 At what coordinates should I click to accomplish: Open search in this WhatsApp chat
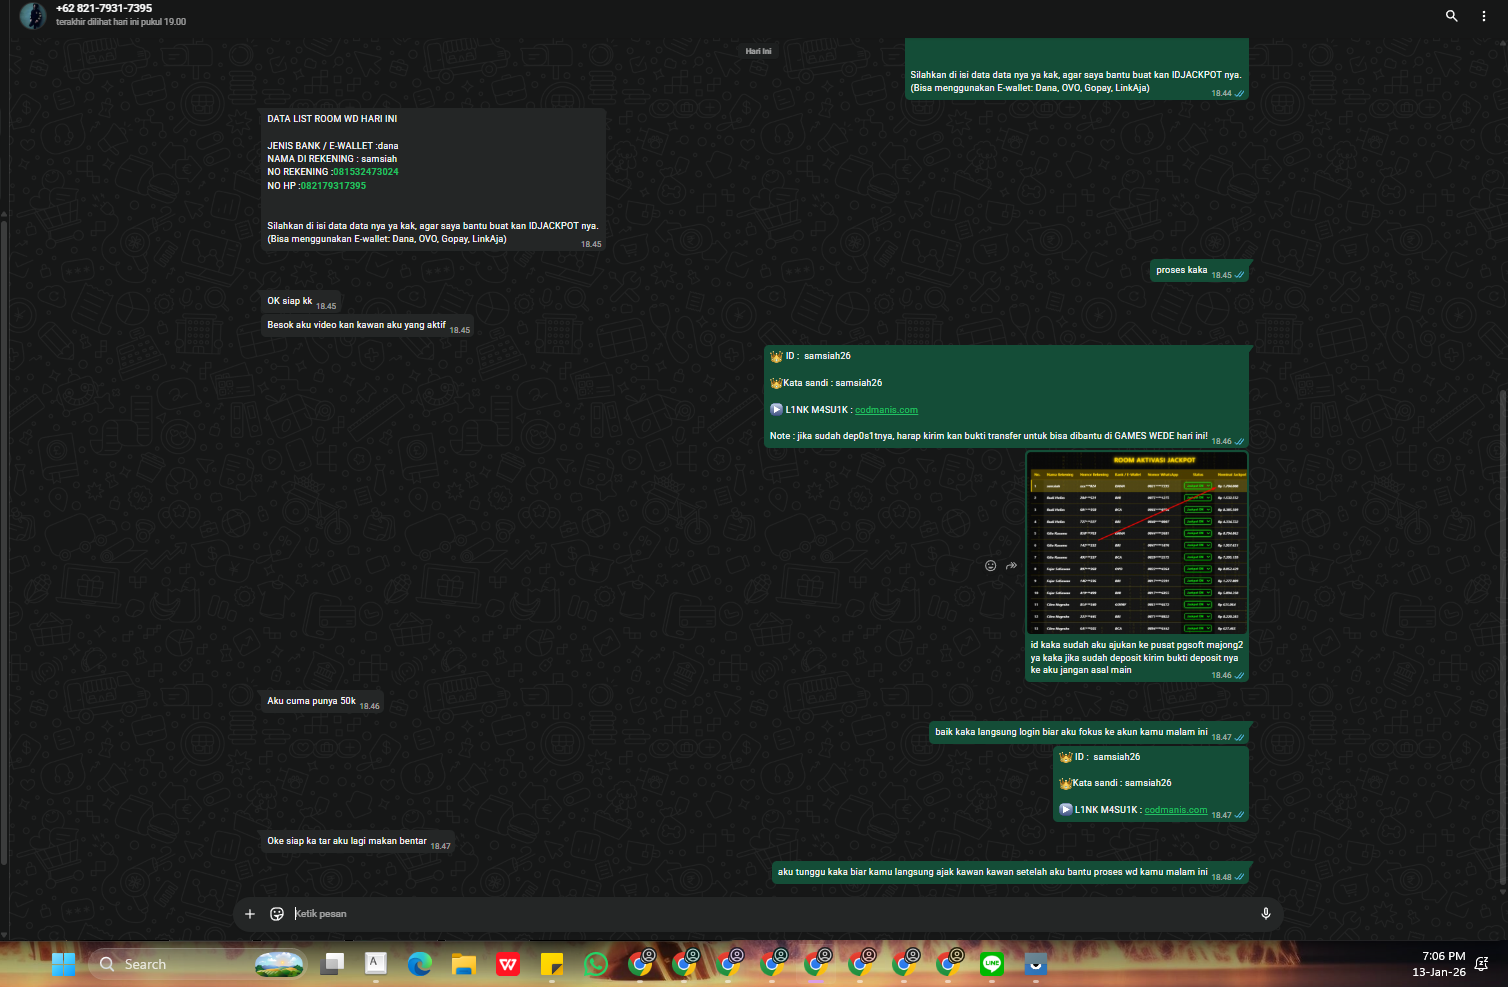pos(1451,16)
